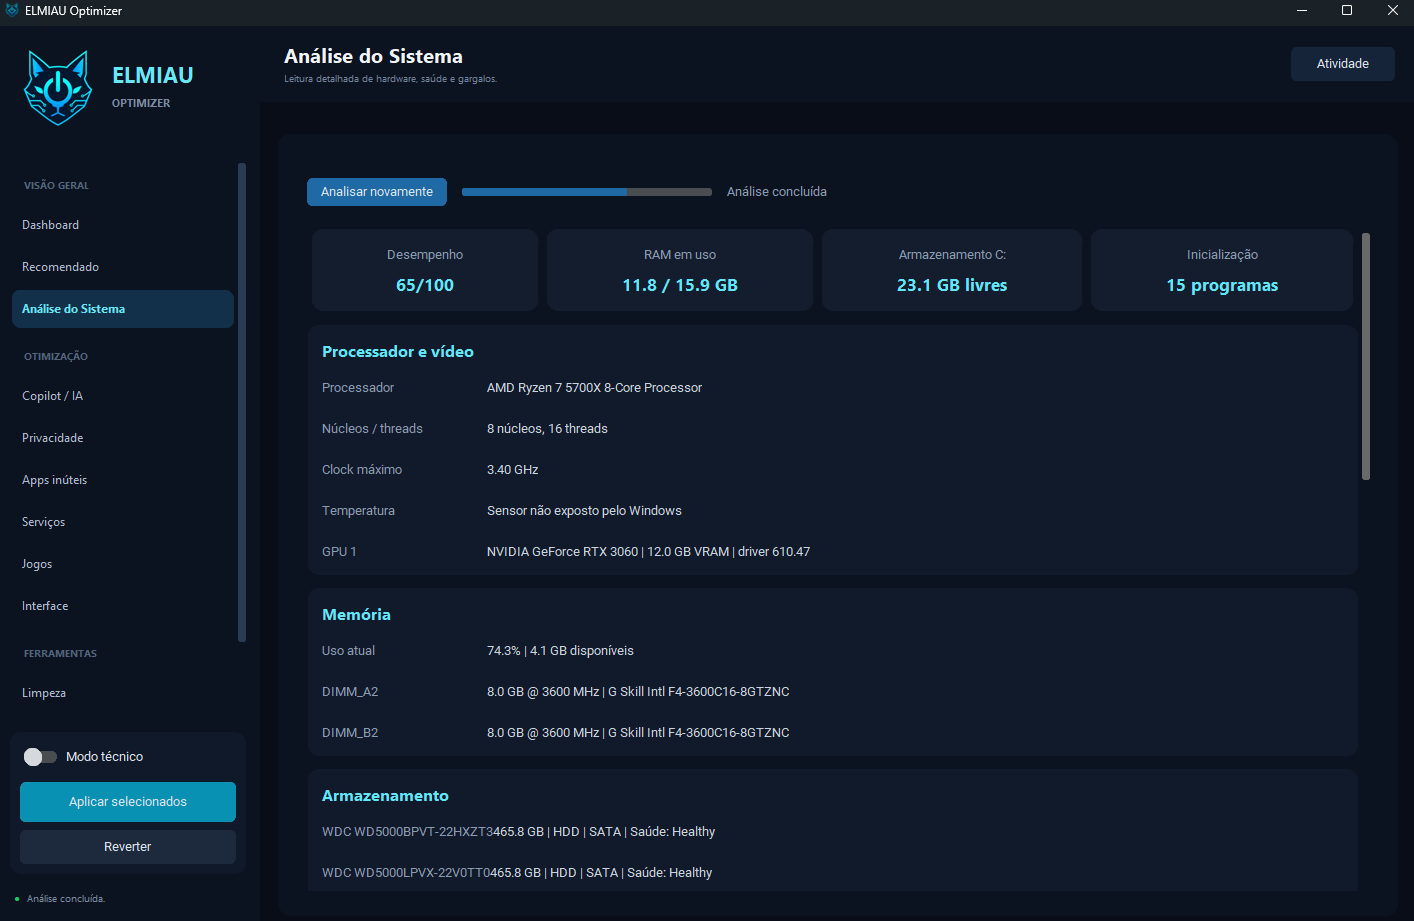Select the Desempenho 65/100 card
The height and width of the screenshot is (921, 1414).
coord(425,270)
